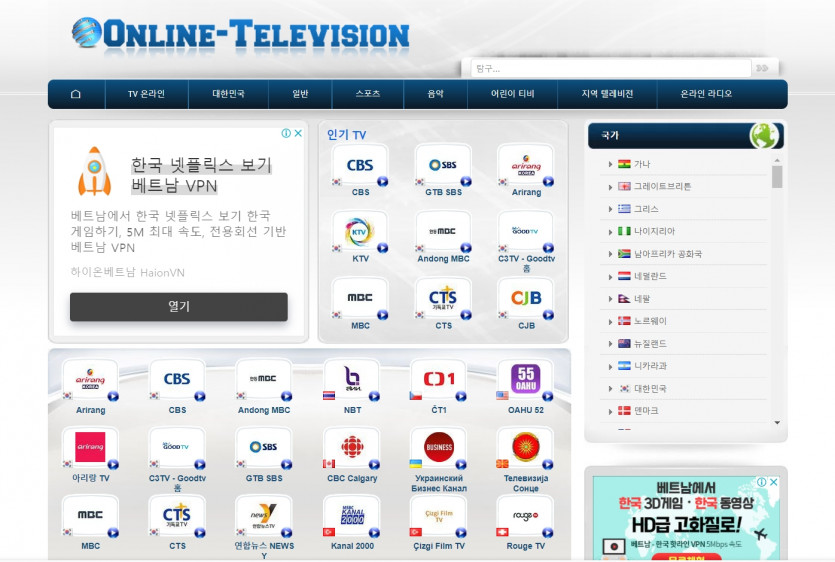Expand the 뉴질랜드 country entry

pyautogui.click(x=610, y=344)
